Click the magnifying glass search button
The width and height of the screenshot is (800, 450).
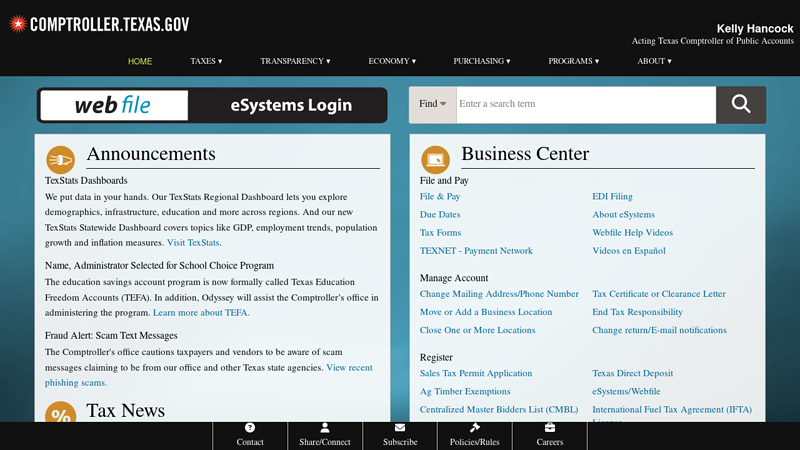(x=740, y=104)
